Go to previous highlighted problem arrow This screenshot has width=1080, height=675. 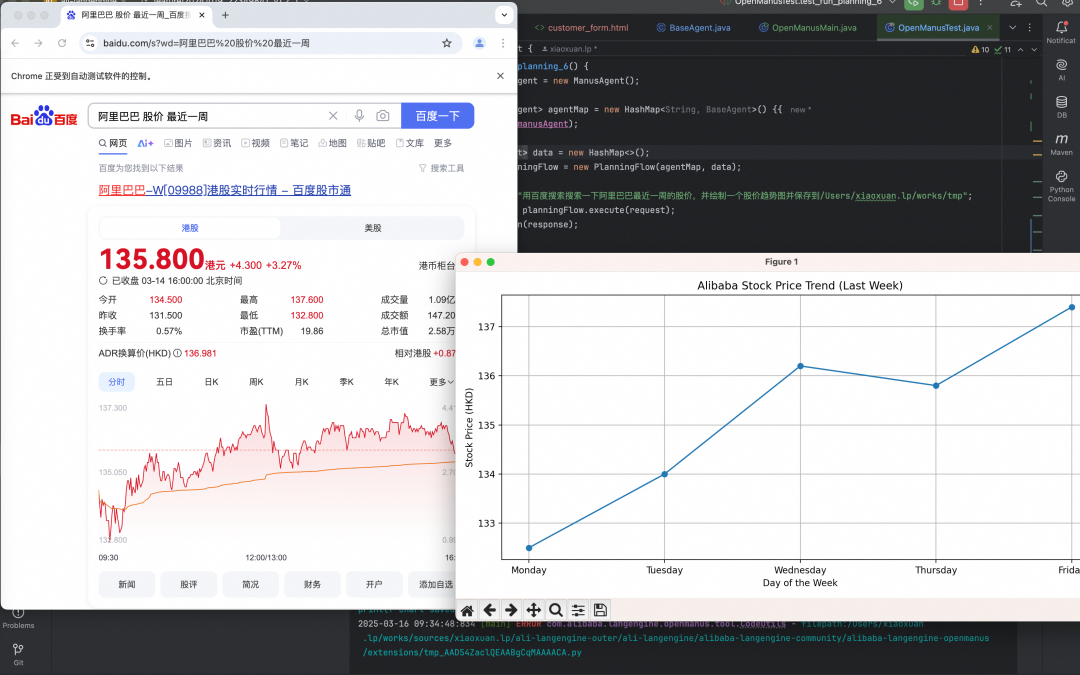coord(1021,50)
